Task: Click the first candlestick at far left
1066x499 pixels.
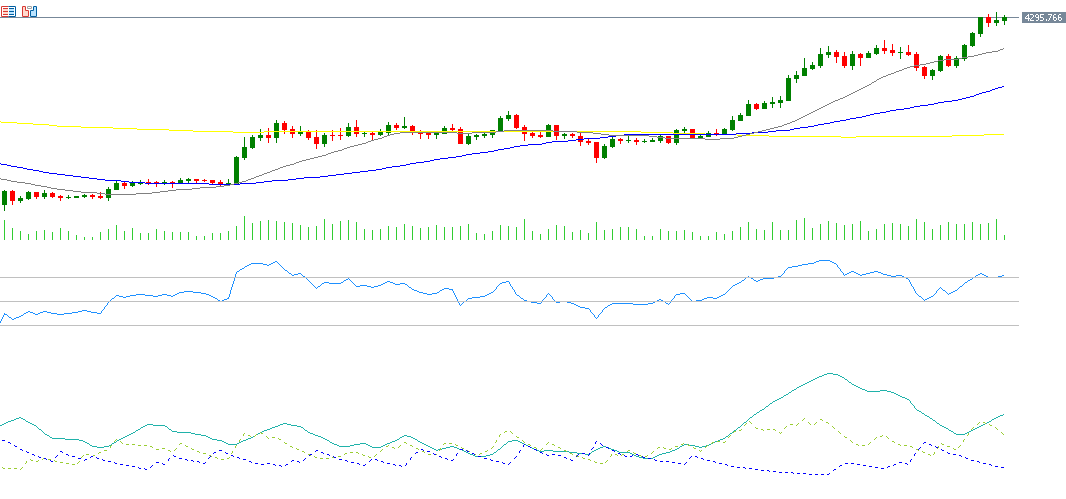Action: 4,199
